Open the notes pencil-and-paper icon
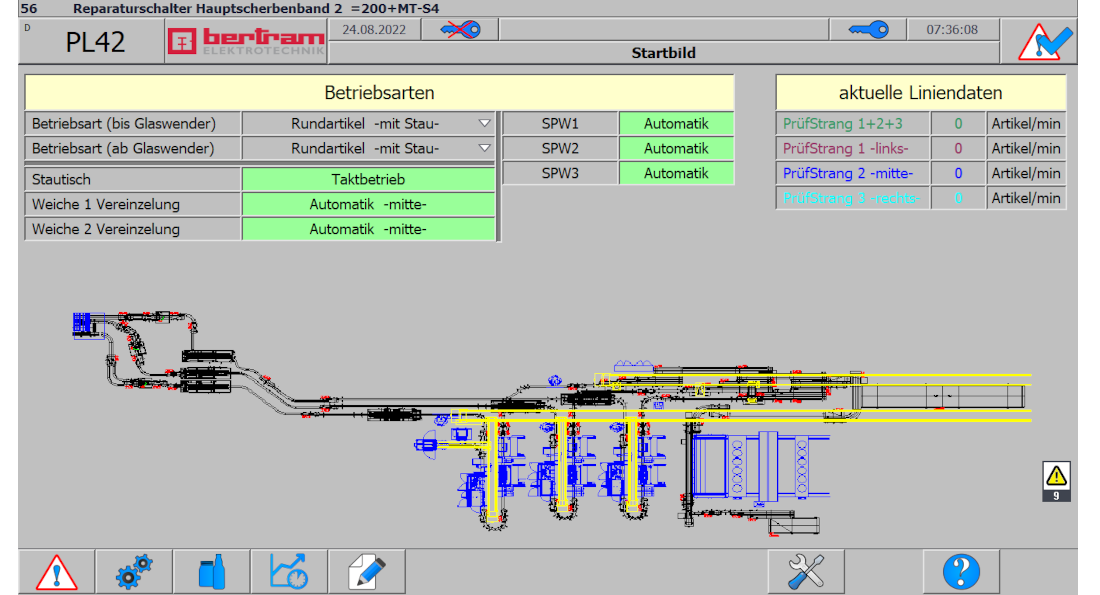The height and width of the screenshot is (595, 1100). click(367, 572)
